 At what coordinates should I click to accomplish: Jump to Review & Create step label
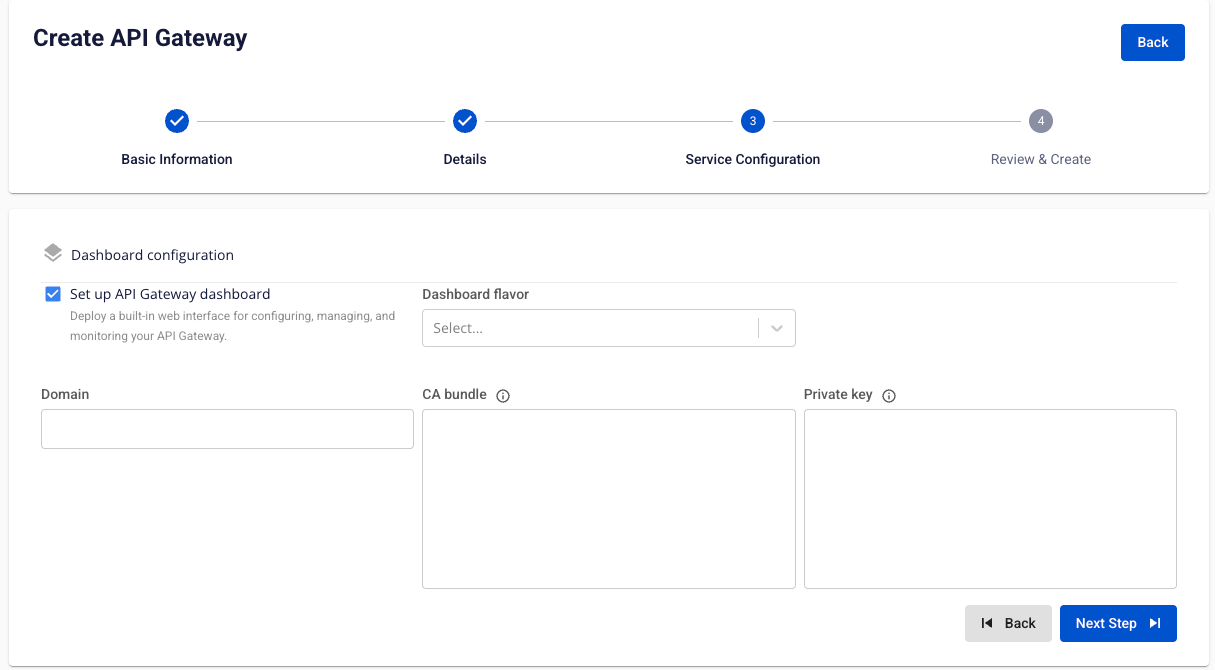pos(1041,159)
